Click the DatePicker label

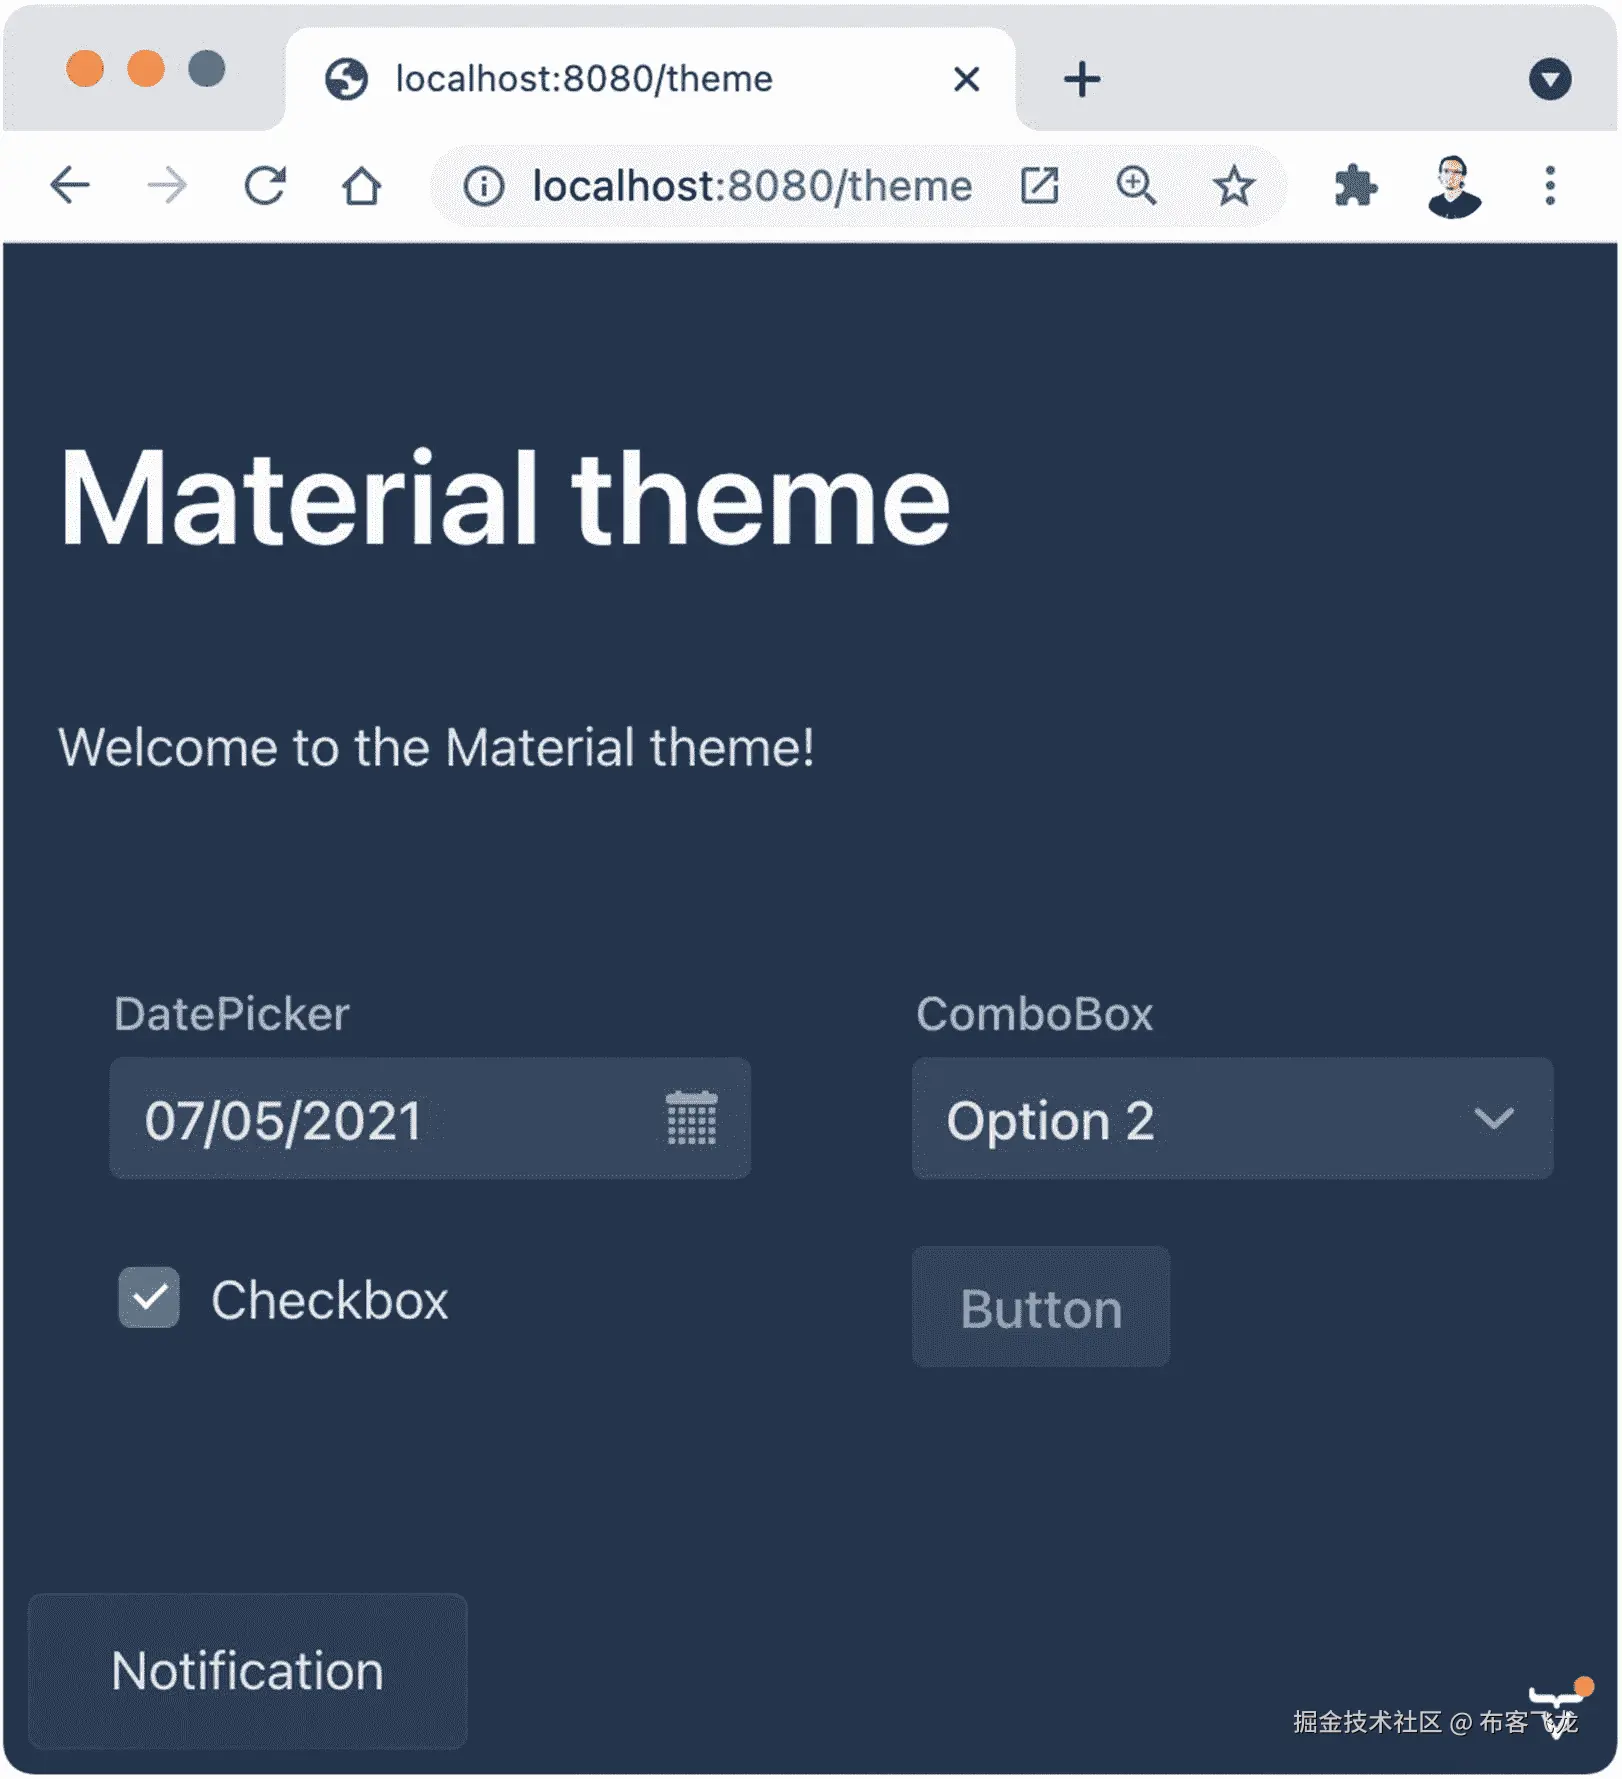[x=232, y=1014]
